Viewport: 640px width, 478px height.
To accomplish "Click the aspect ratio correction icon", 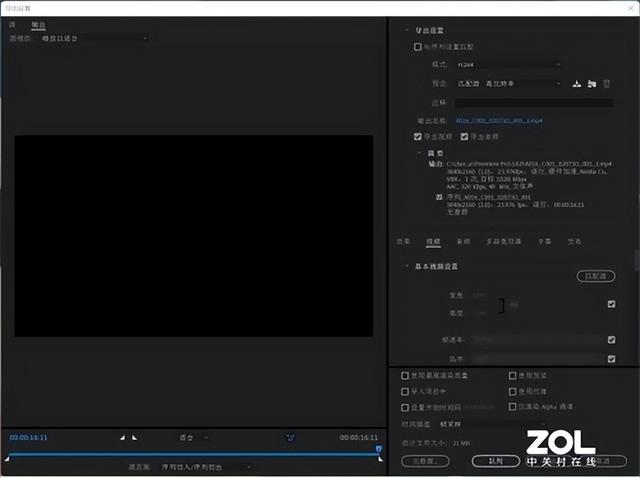I will pyautogui.click(x=290, y=438).
